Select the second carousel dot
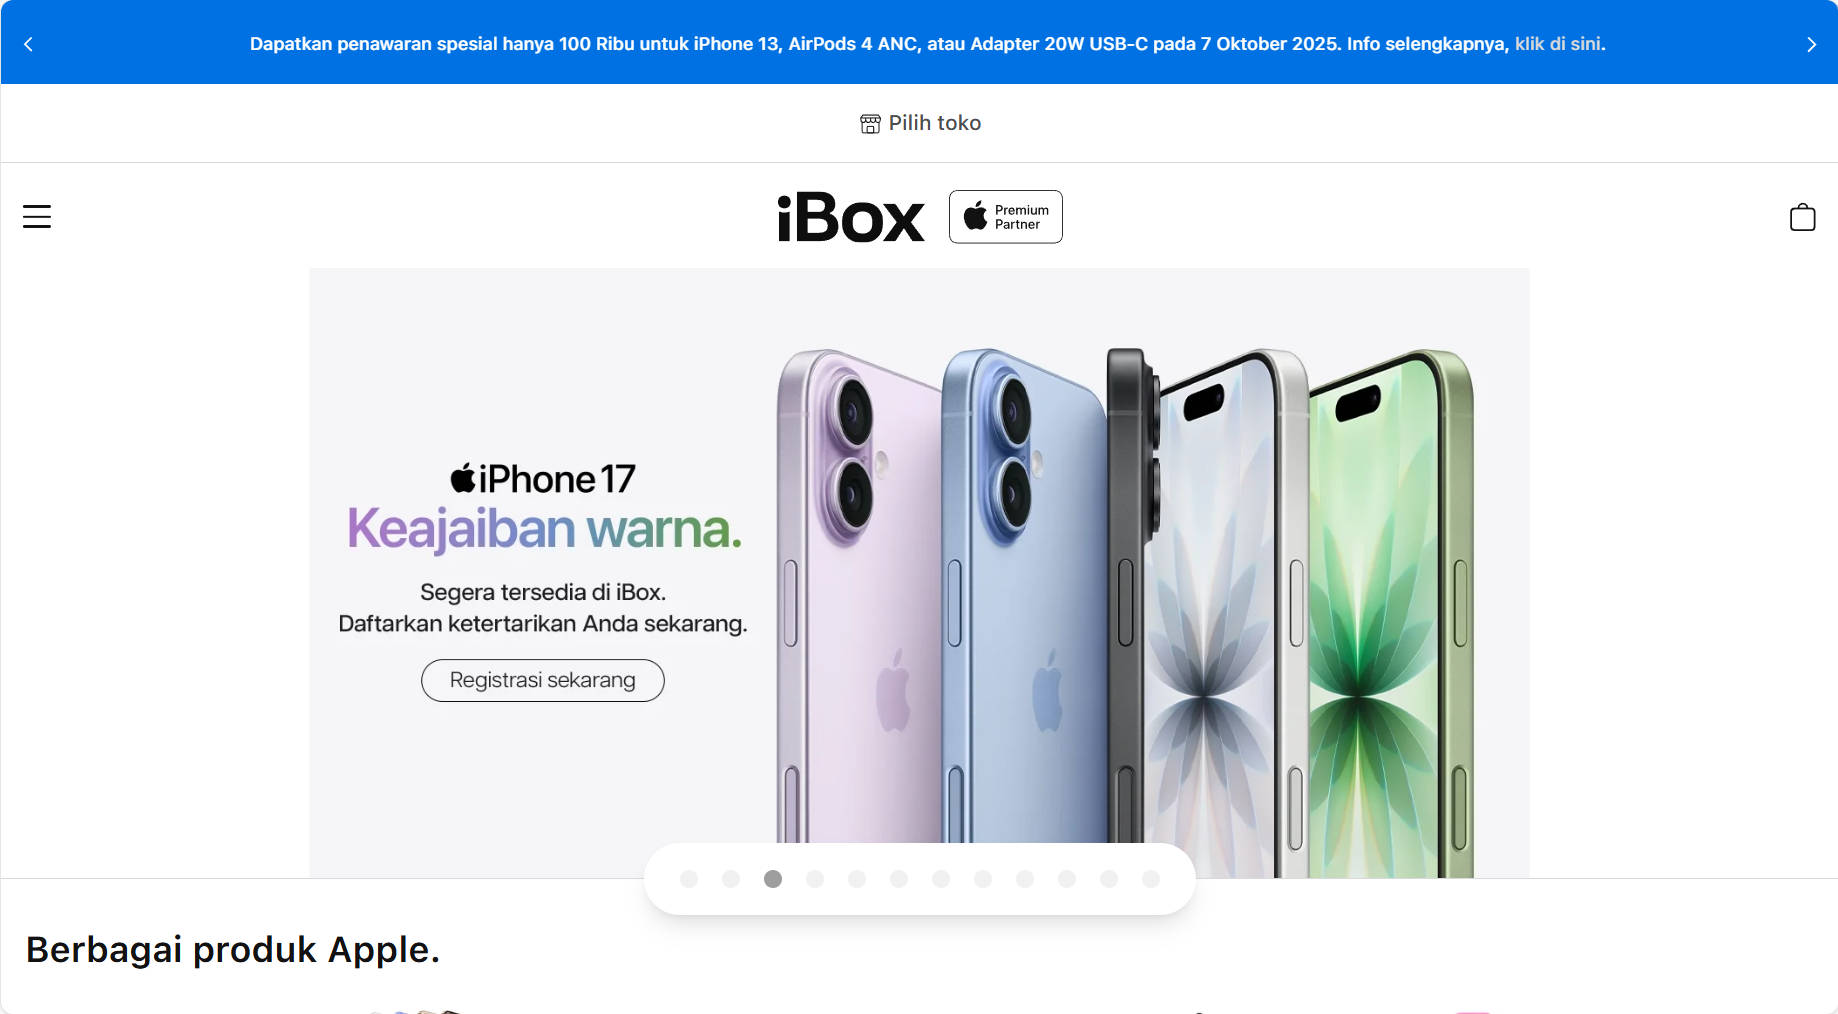Image resolution: width=1838 pixels, height=1014 pixels. (x=731, y=879)
